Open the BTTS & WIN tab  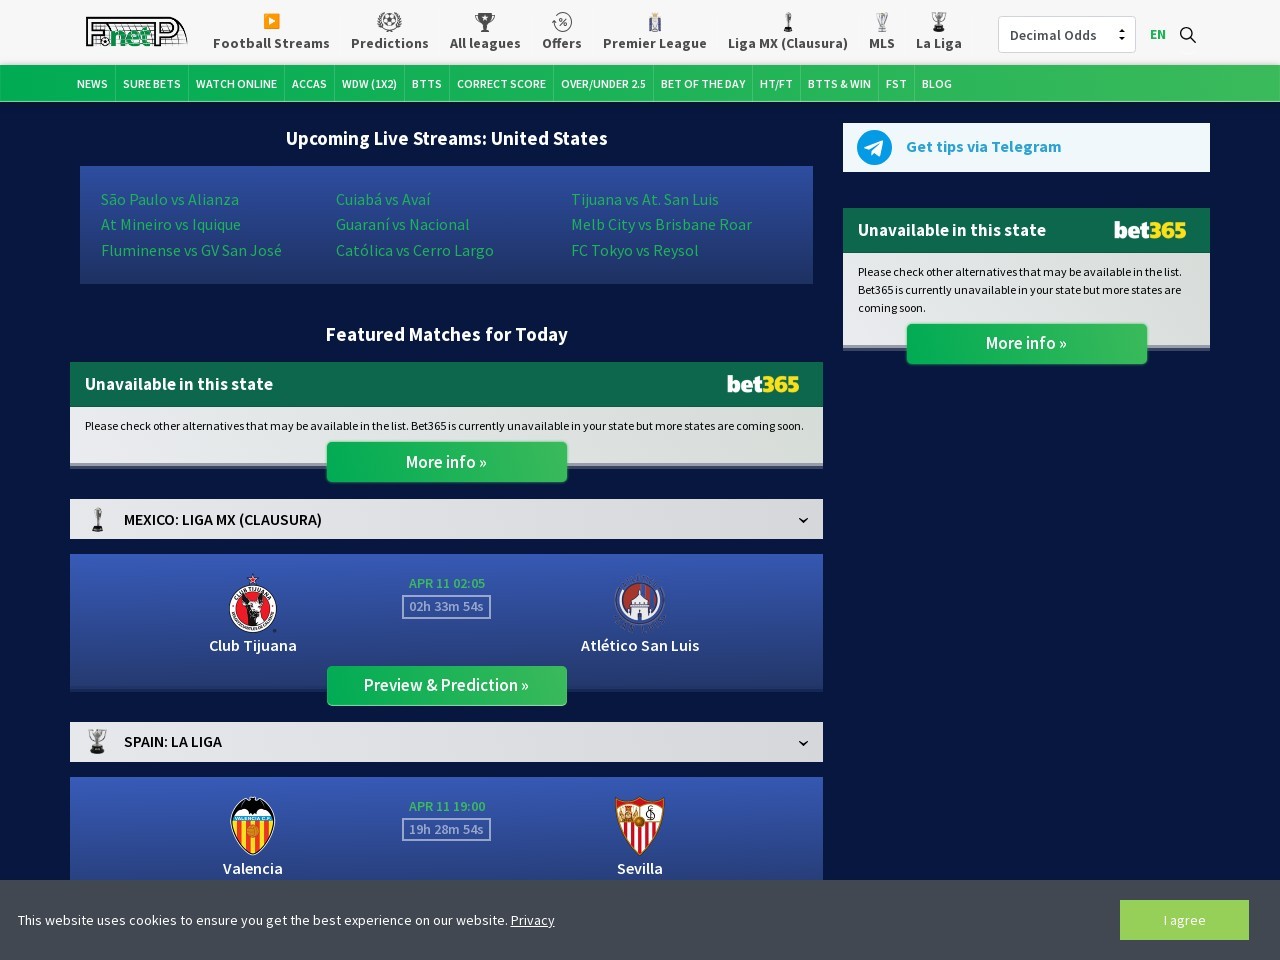(839, 84)
